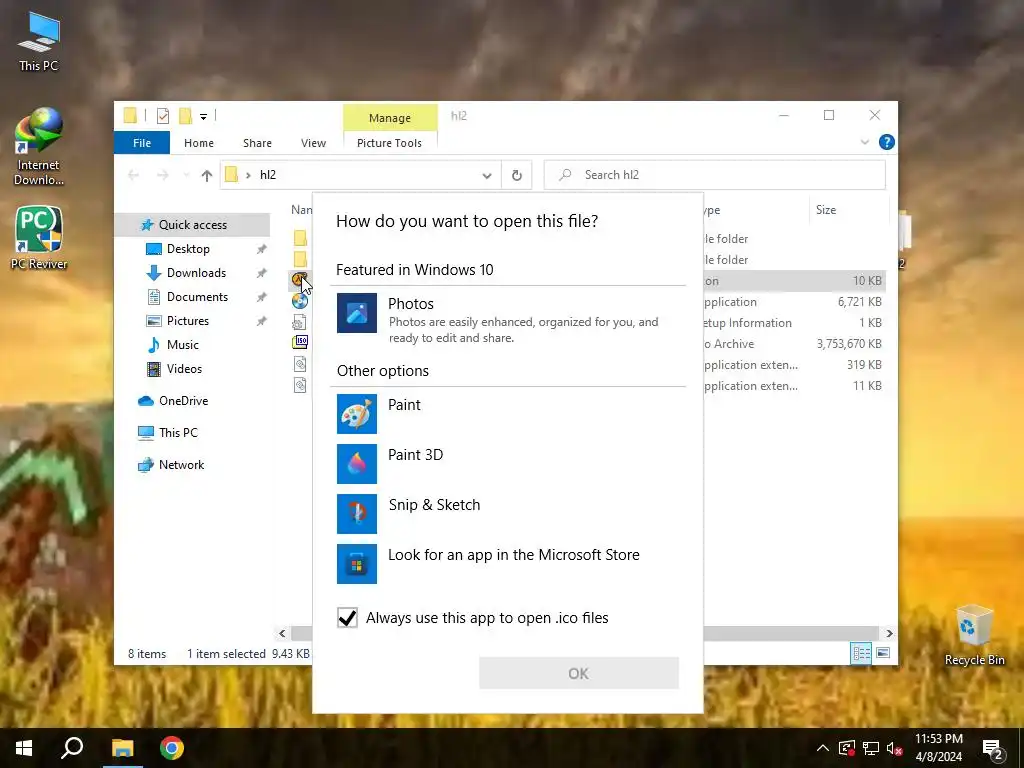Switch to details view layout icon
1024x768 pixels.
pos(861,653)
